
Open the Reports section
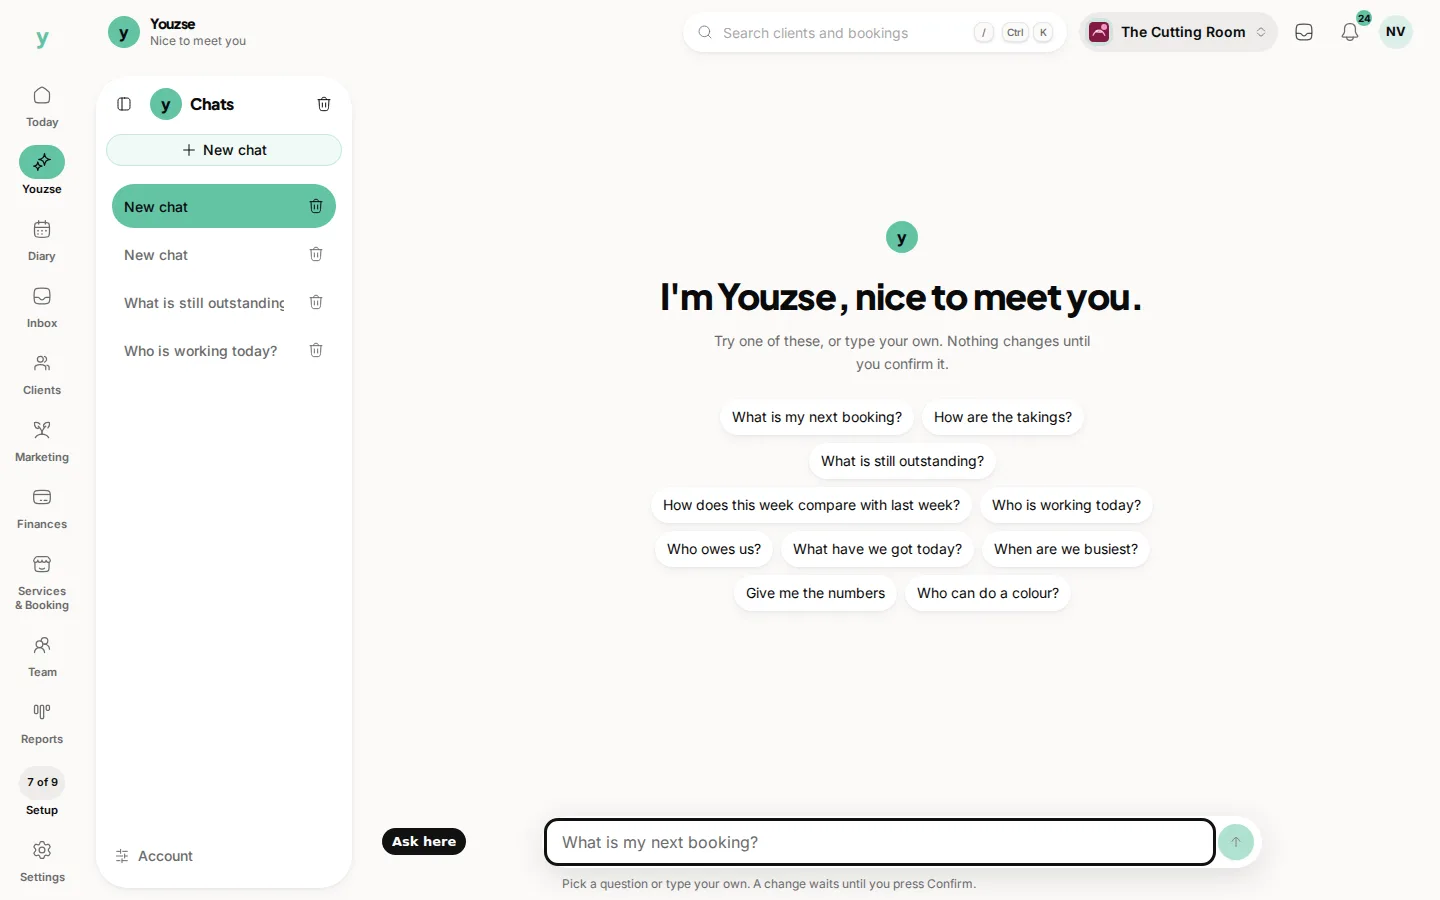[x=42, y=724]
